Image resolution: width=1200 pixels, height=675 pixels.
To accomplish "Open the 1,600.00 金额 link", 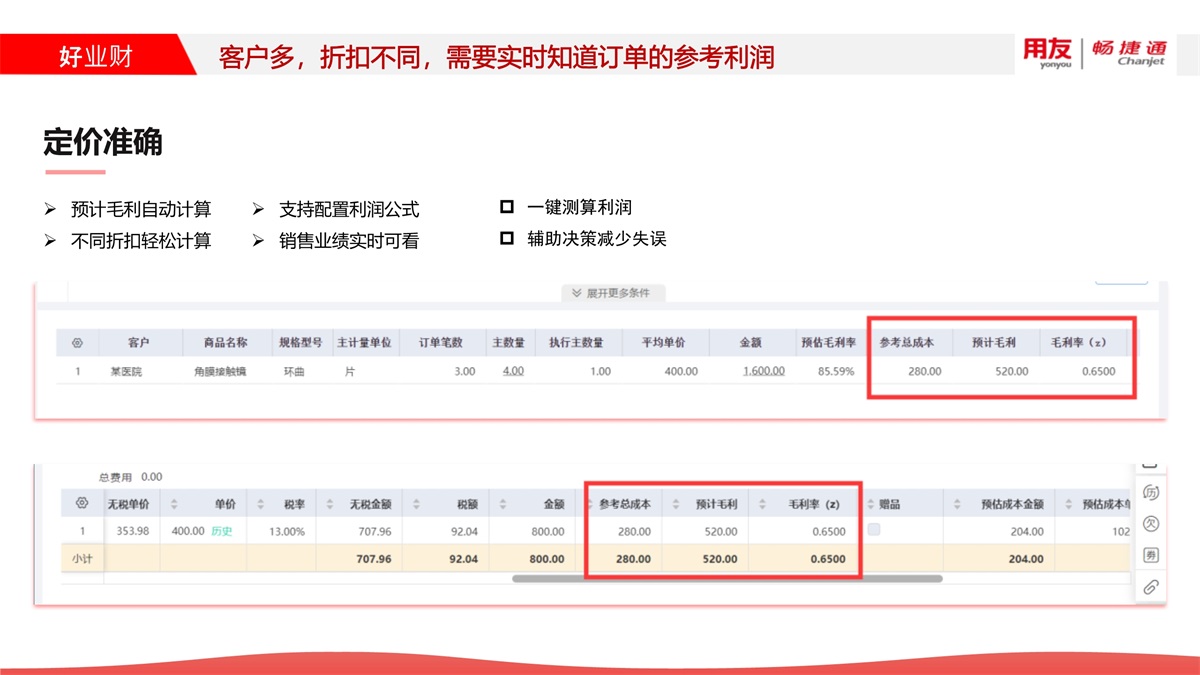I will point(764,371).
